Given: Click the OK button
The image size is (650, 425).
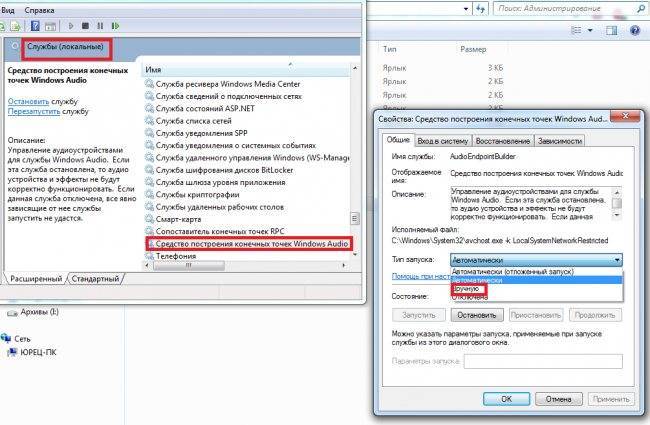Looking at the screenshot, I should pos(507,399).
